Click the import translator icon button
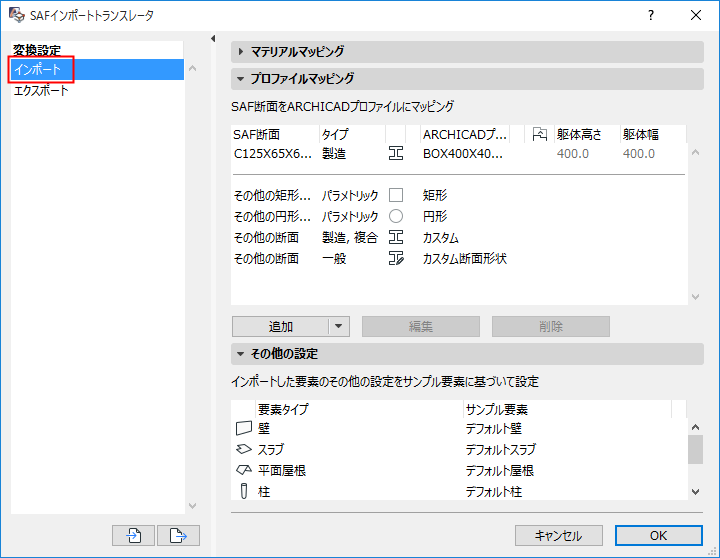The width and height of the screenshot is (720, 558). click(133, 535)
